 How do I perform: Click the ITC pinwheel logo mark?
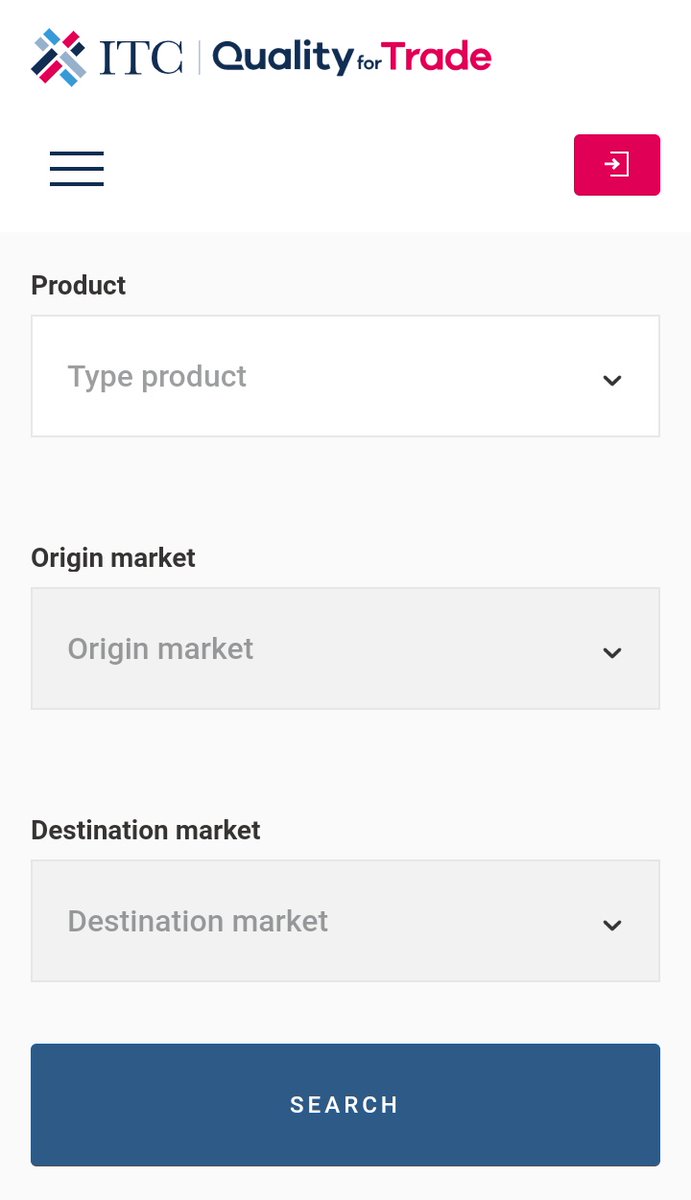[60, 57]
